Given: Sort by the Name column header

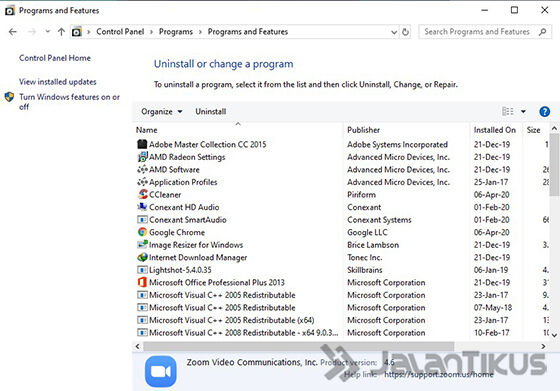Looking at the screenshot, I should (x=238, y=130).
